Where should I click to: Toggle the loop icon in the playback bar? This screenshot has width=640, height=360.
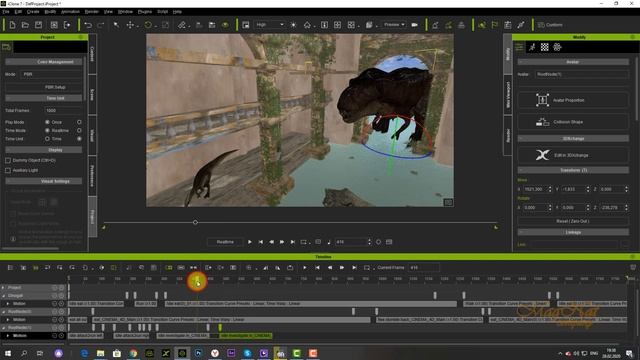click(x=303, y=242)
